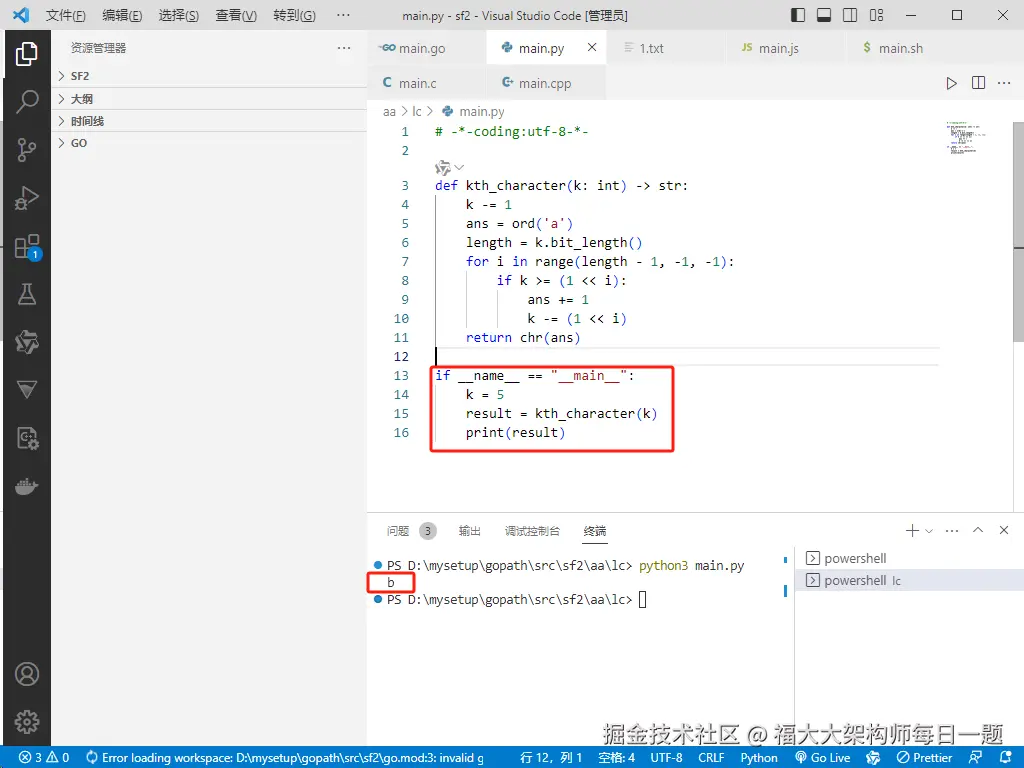Open the 调试控制台 debug console tab
Screen dimensions: 1024x768
(532, 531)
